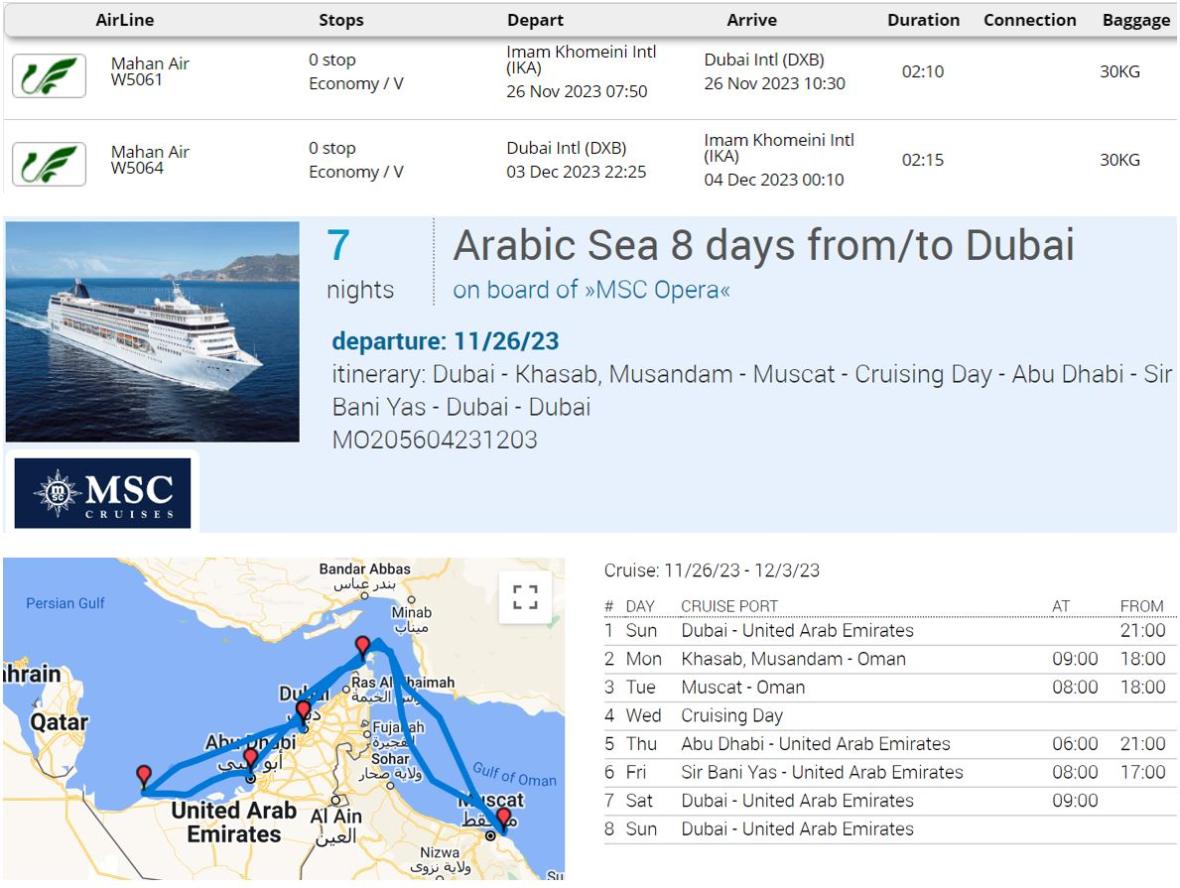Viewport: 1180px width, 888px height.
Task: Click the Arabic Sea 8 days cruise title
Action: [x=763, y=245]
